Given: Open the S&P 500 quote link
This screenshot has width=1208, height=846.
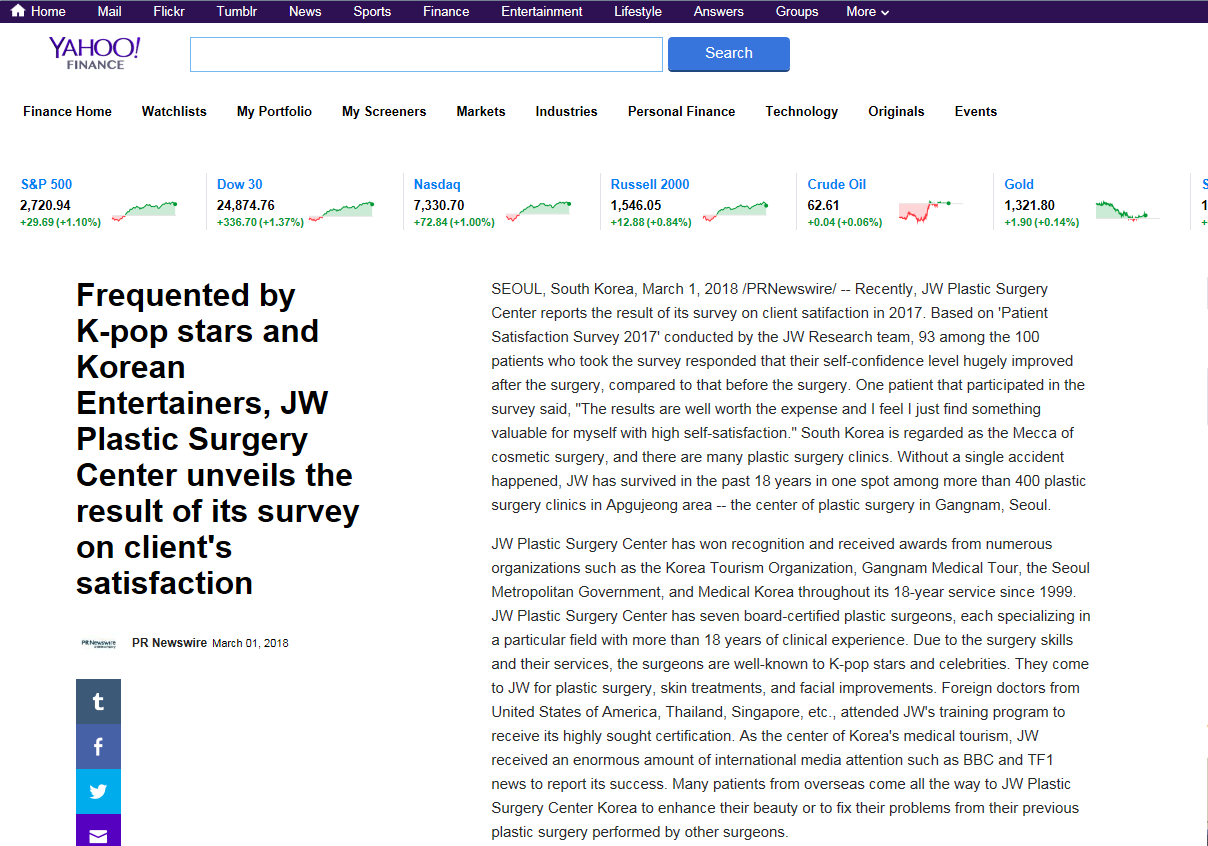Looking at the screenshot, I should (46, 184).
